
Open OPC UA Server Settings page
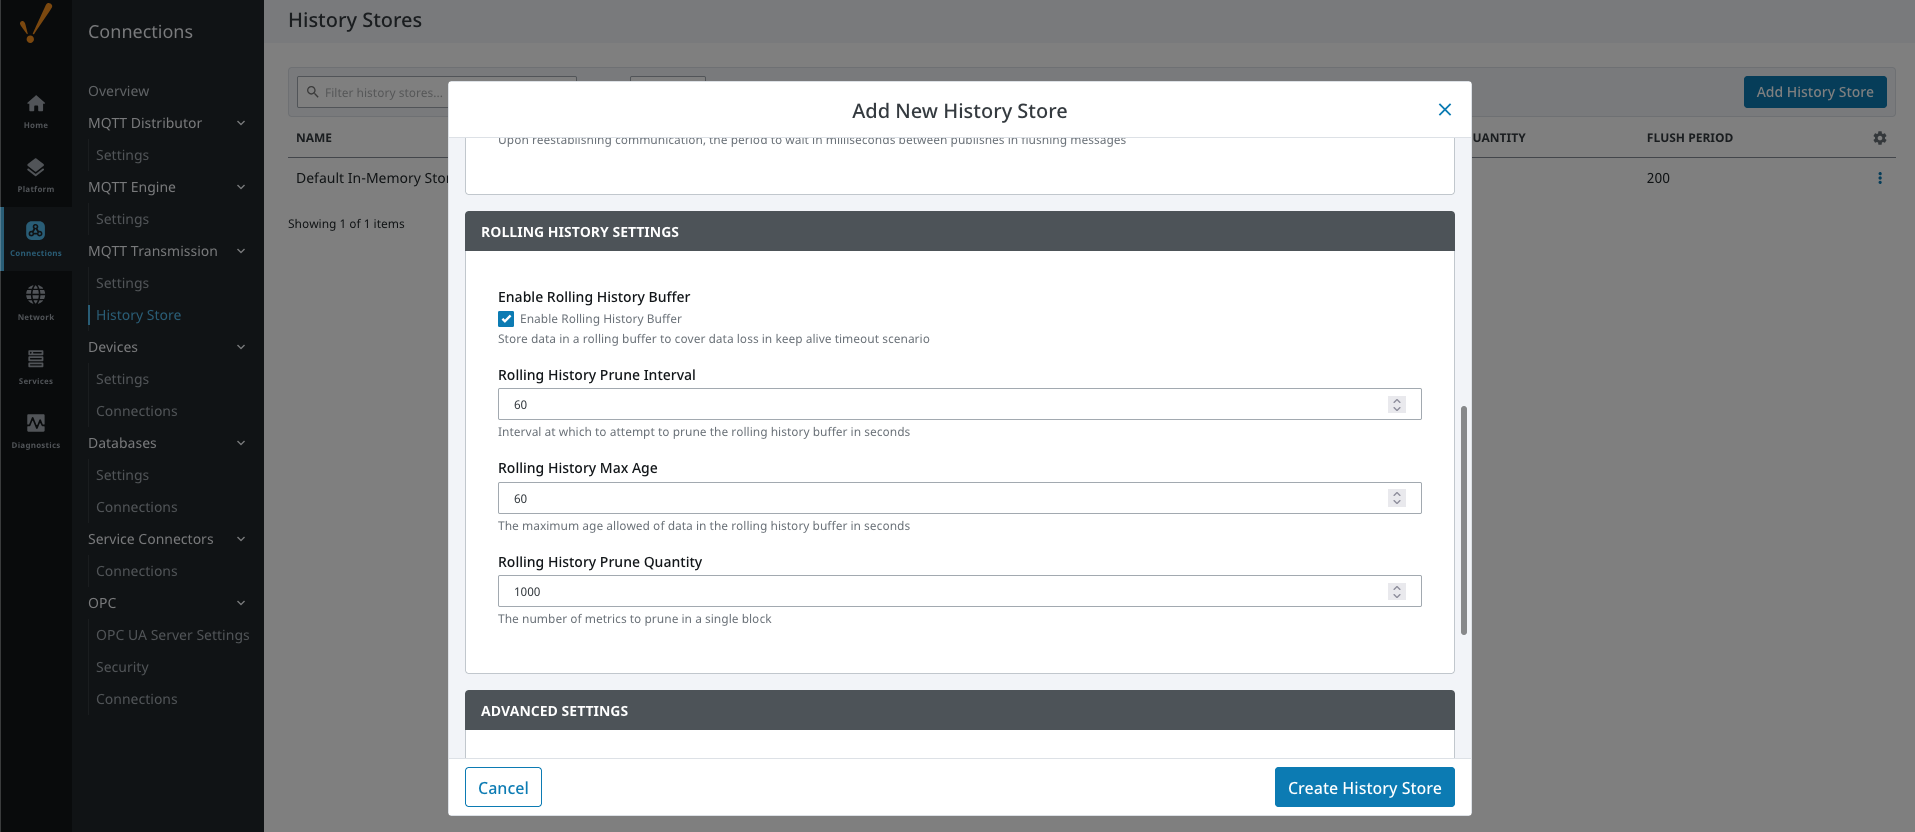172,635
